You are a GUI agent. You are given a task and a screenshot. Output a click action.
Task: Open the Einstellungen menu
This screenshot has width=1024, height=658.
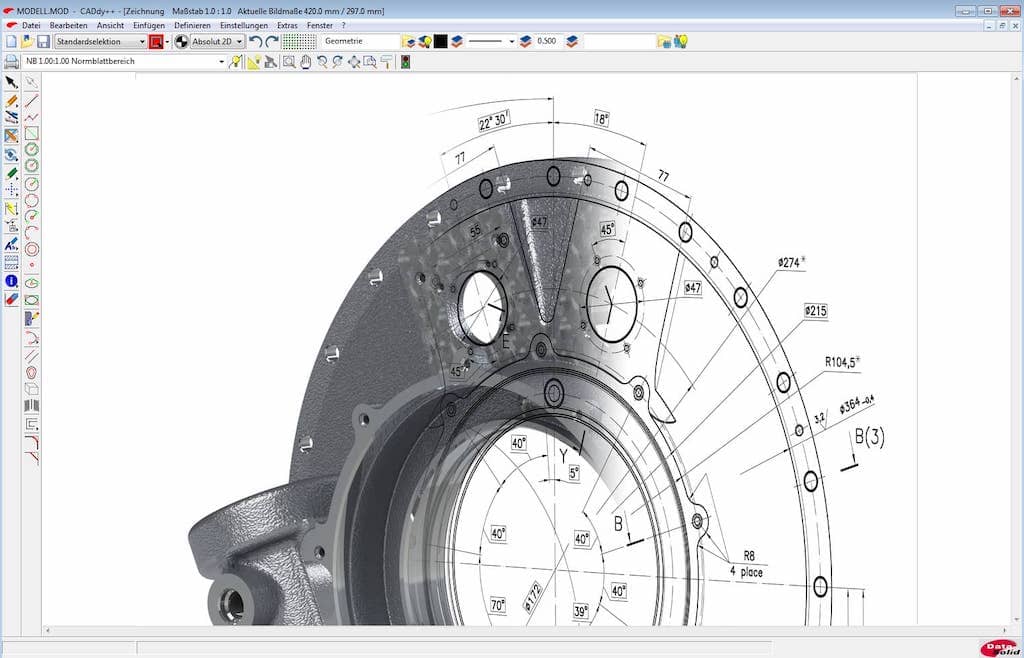point(244,25)
